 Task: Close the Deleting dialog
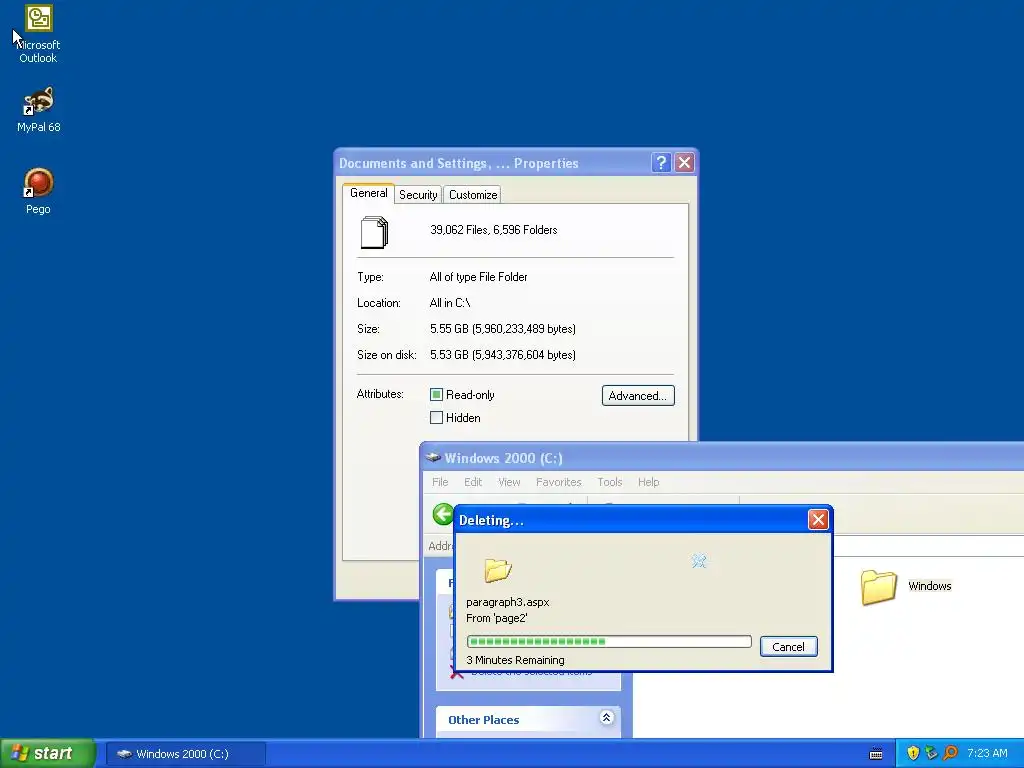pyautogui.click(x=818, y=520)
